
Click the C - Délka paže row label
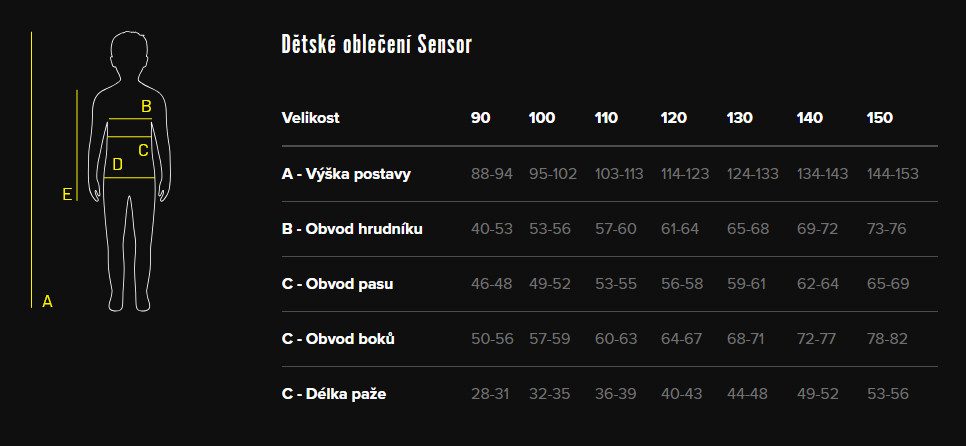pyautogui.click(x=334, y=394)
